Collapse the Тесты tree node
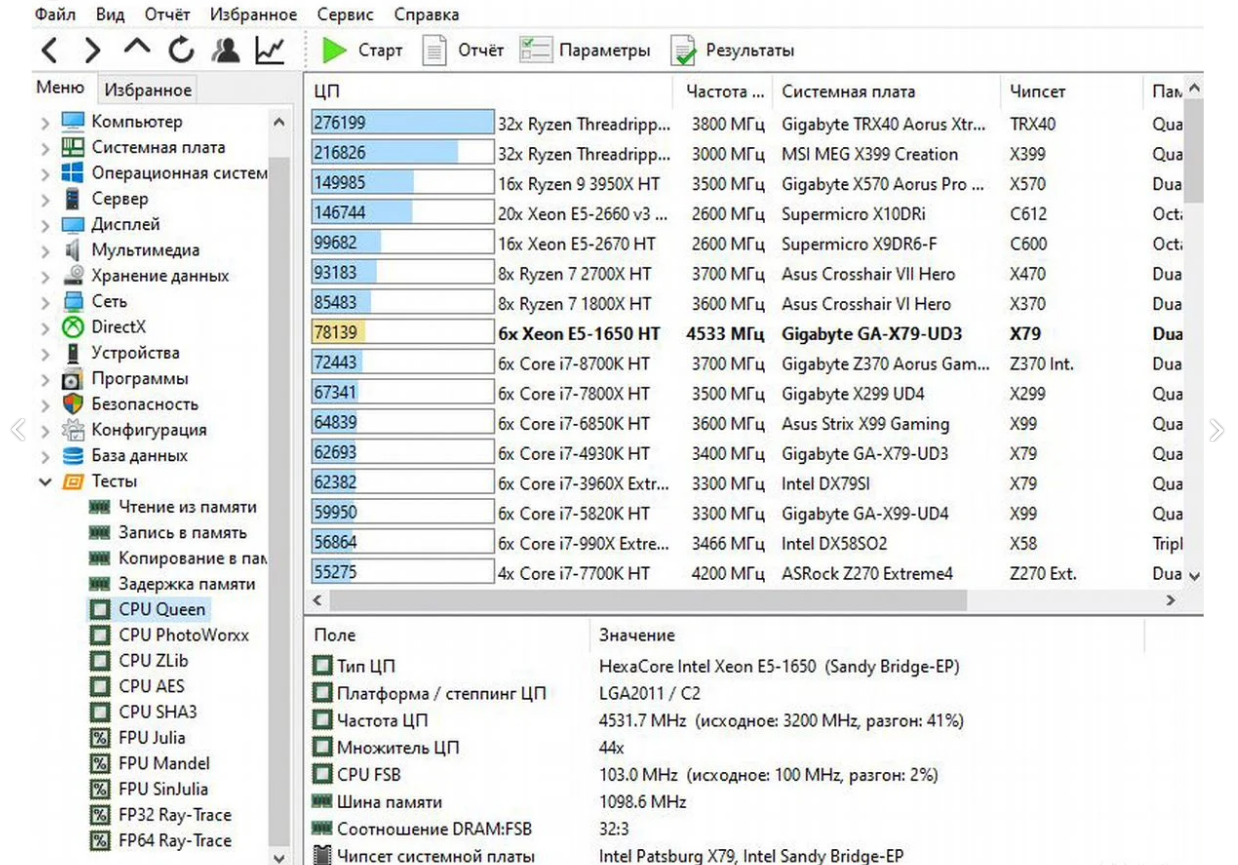 click(45, 482)
